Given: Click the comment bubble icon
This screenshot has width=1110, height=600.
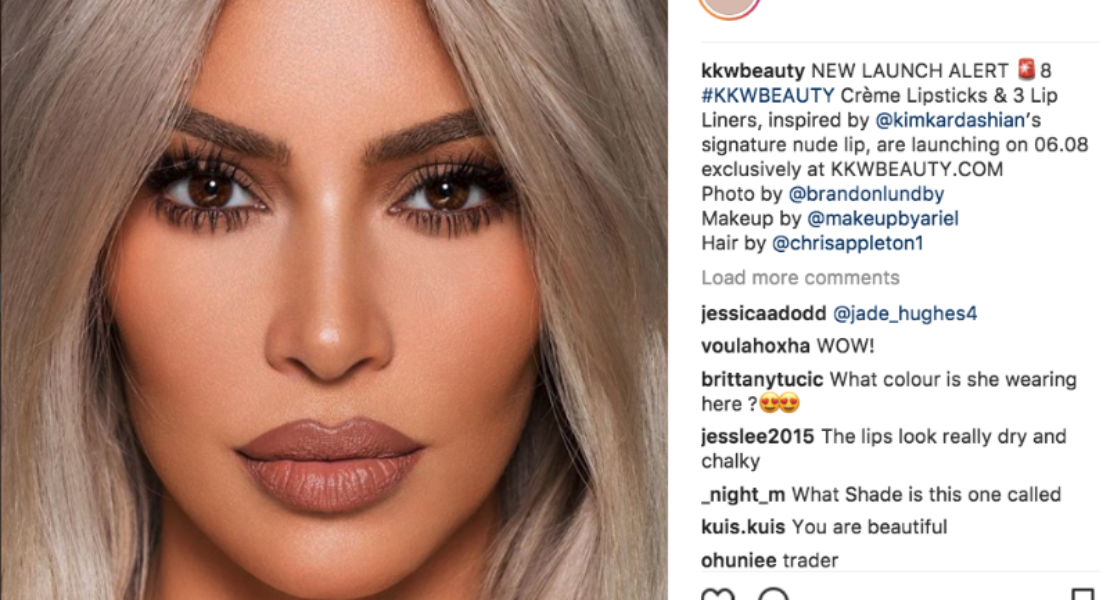Looking at the screenshot, I should pos(773,594).
